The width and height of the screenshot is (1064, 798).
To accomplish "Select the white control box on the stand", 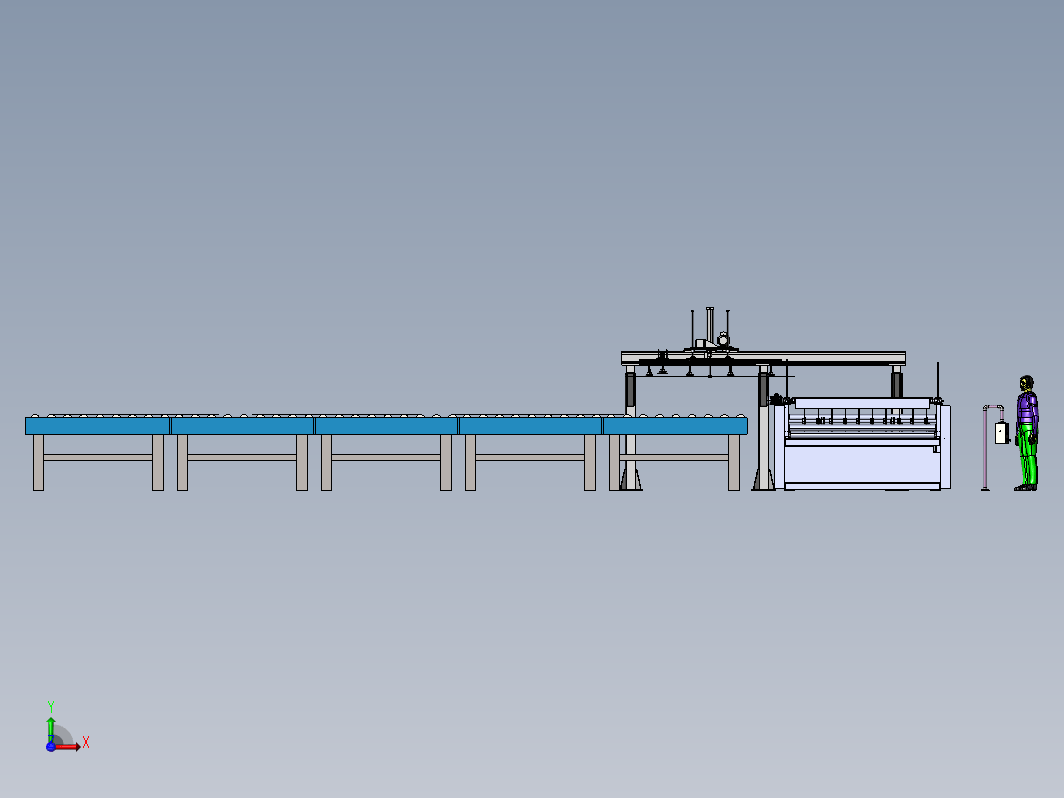I will point(1002,433).
